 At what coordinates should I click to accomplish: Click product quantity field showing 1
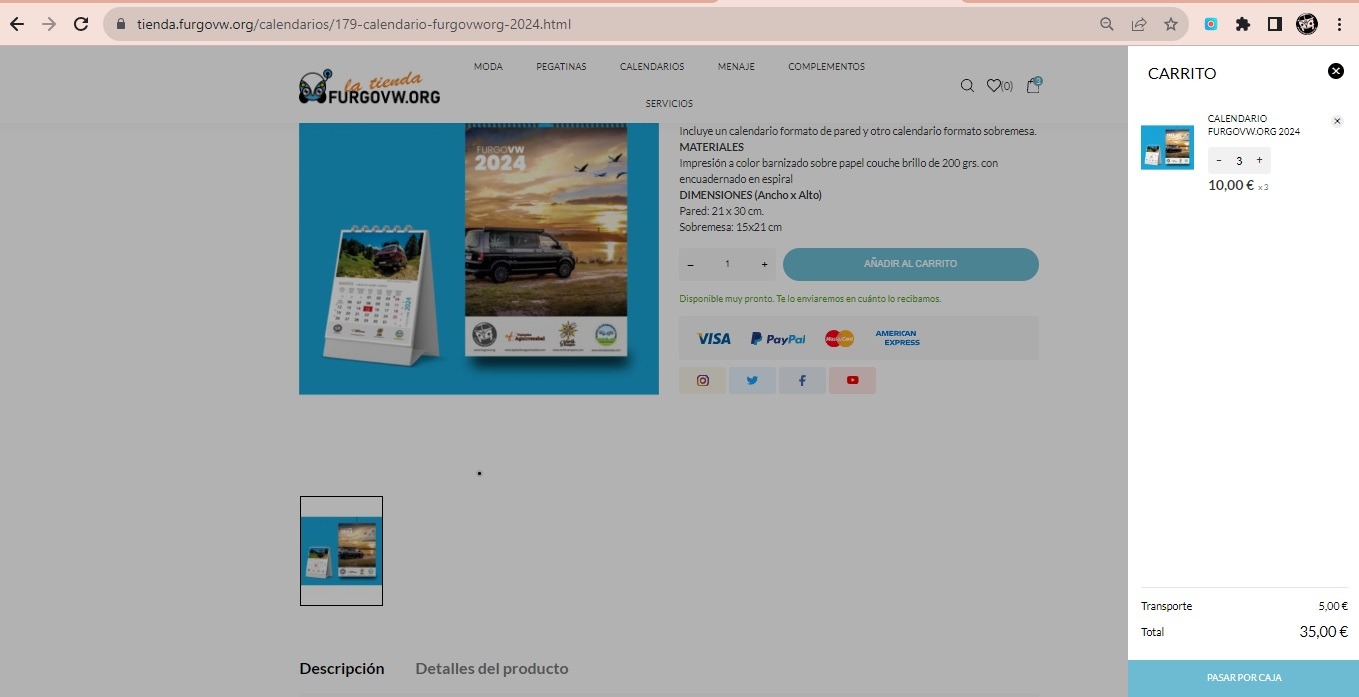(x=727, y=264)
